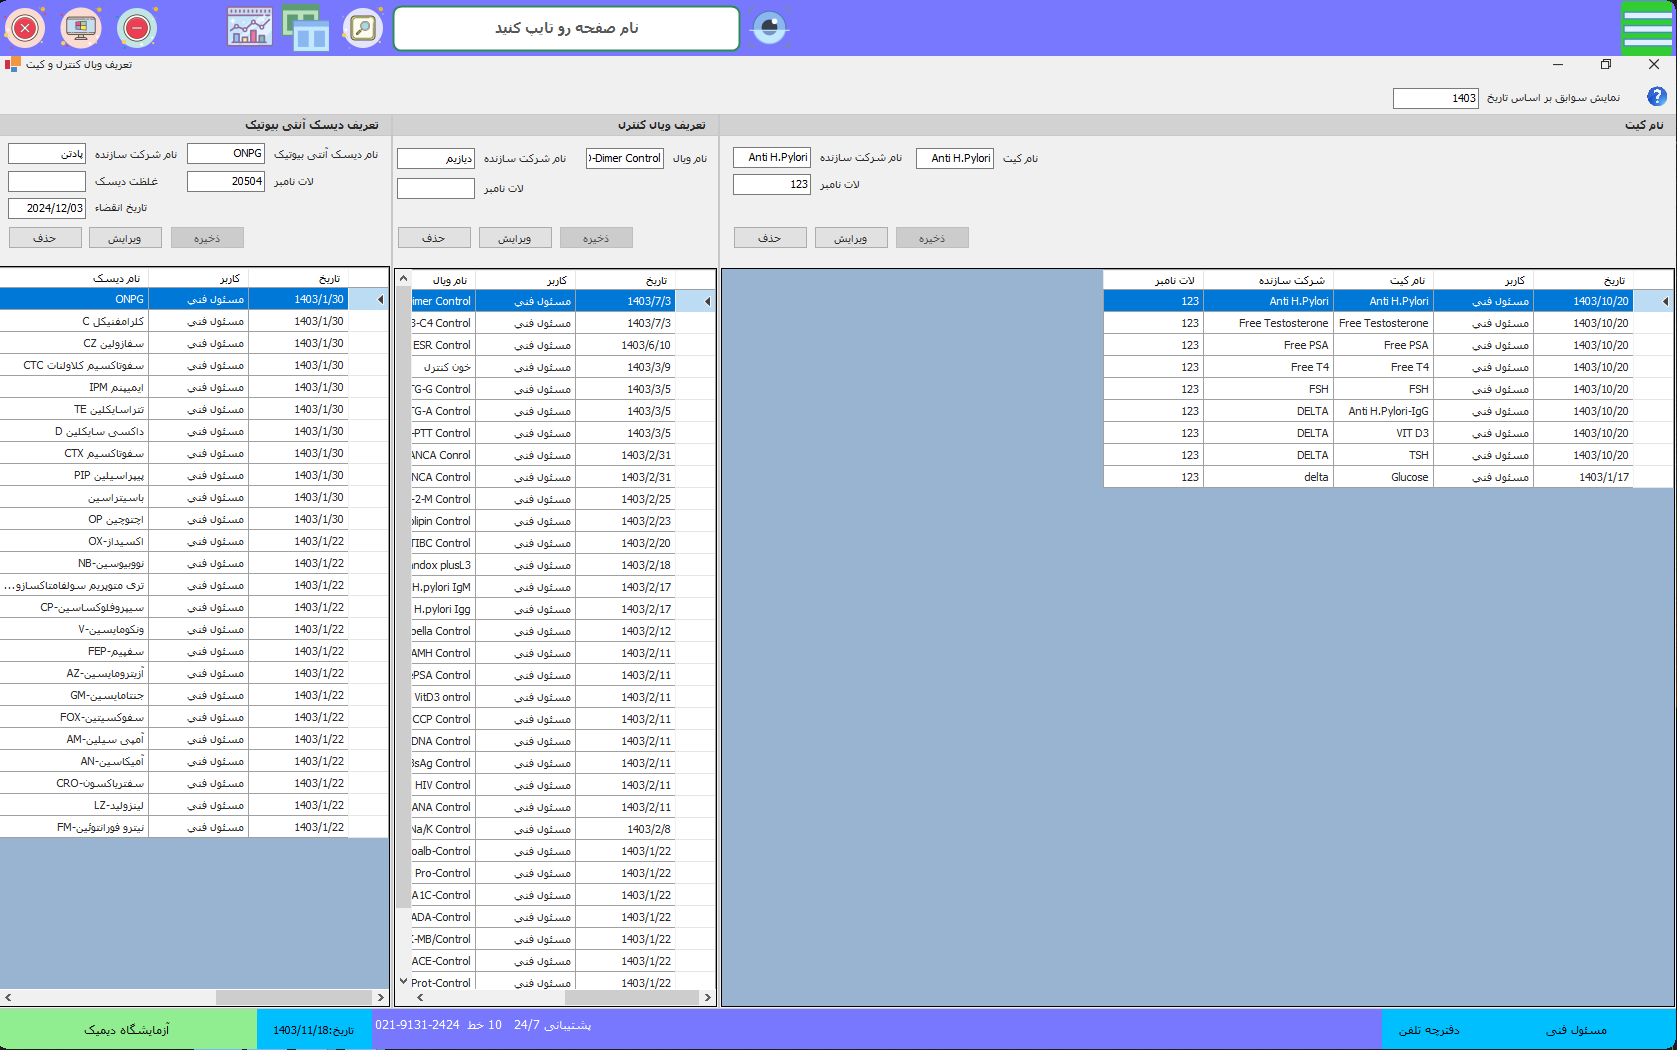Click the date column header in kit table

[1583, 280]
